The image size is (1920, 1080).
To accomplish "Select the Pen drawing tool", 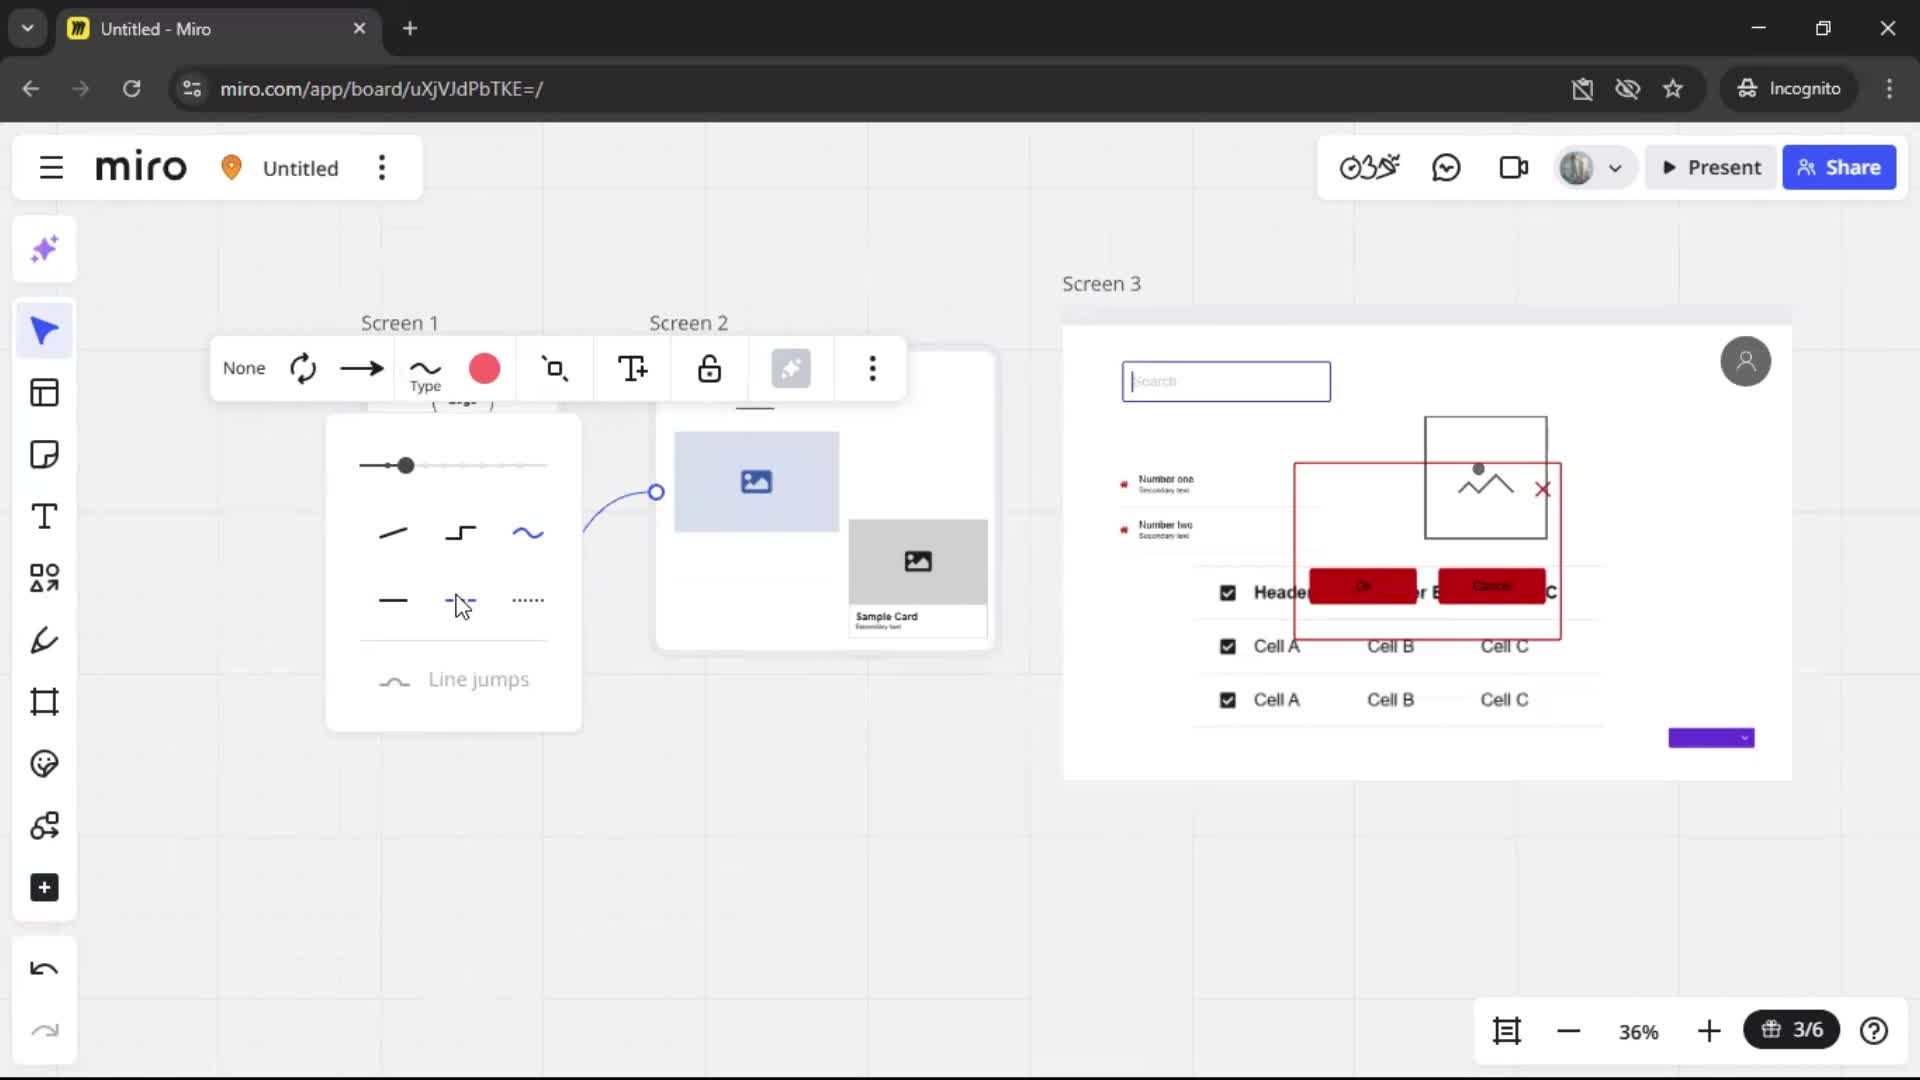I will (x=44, y=640).
